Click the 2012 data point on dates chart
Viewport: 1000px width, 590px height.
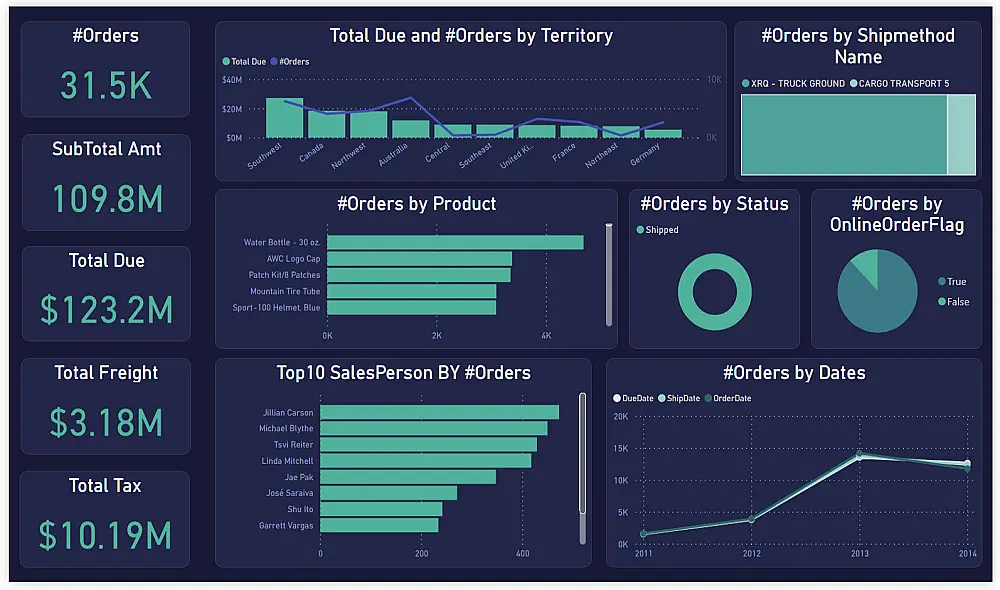(x=752, y=520)
